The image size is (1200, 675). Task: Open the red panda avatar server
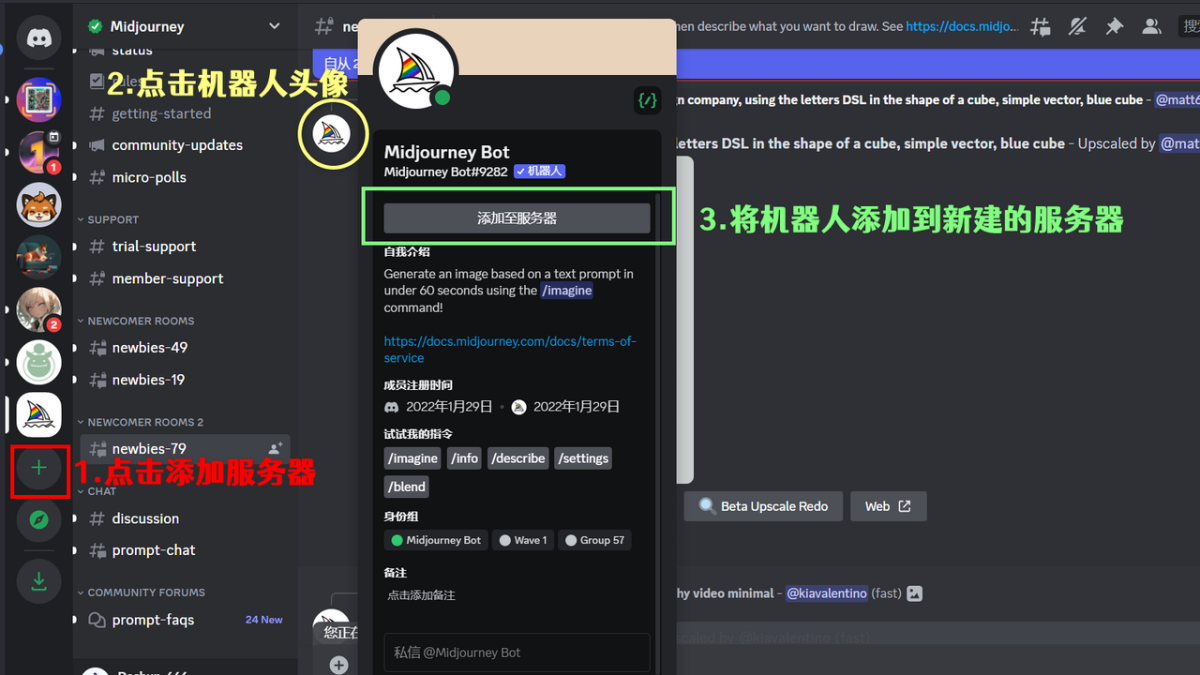[x=39, y=205]
